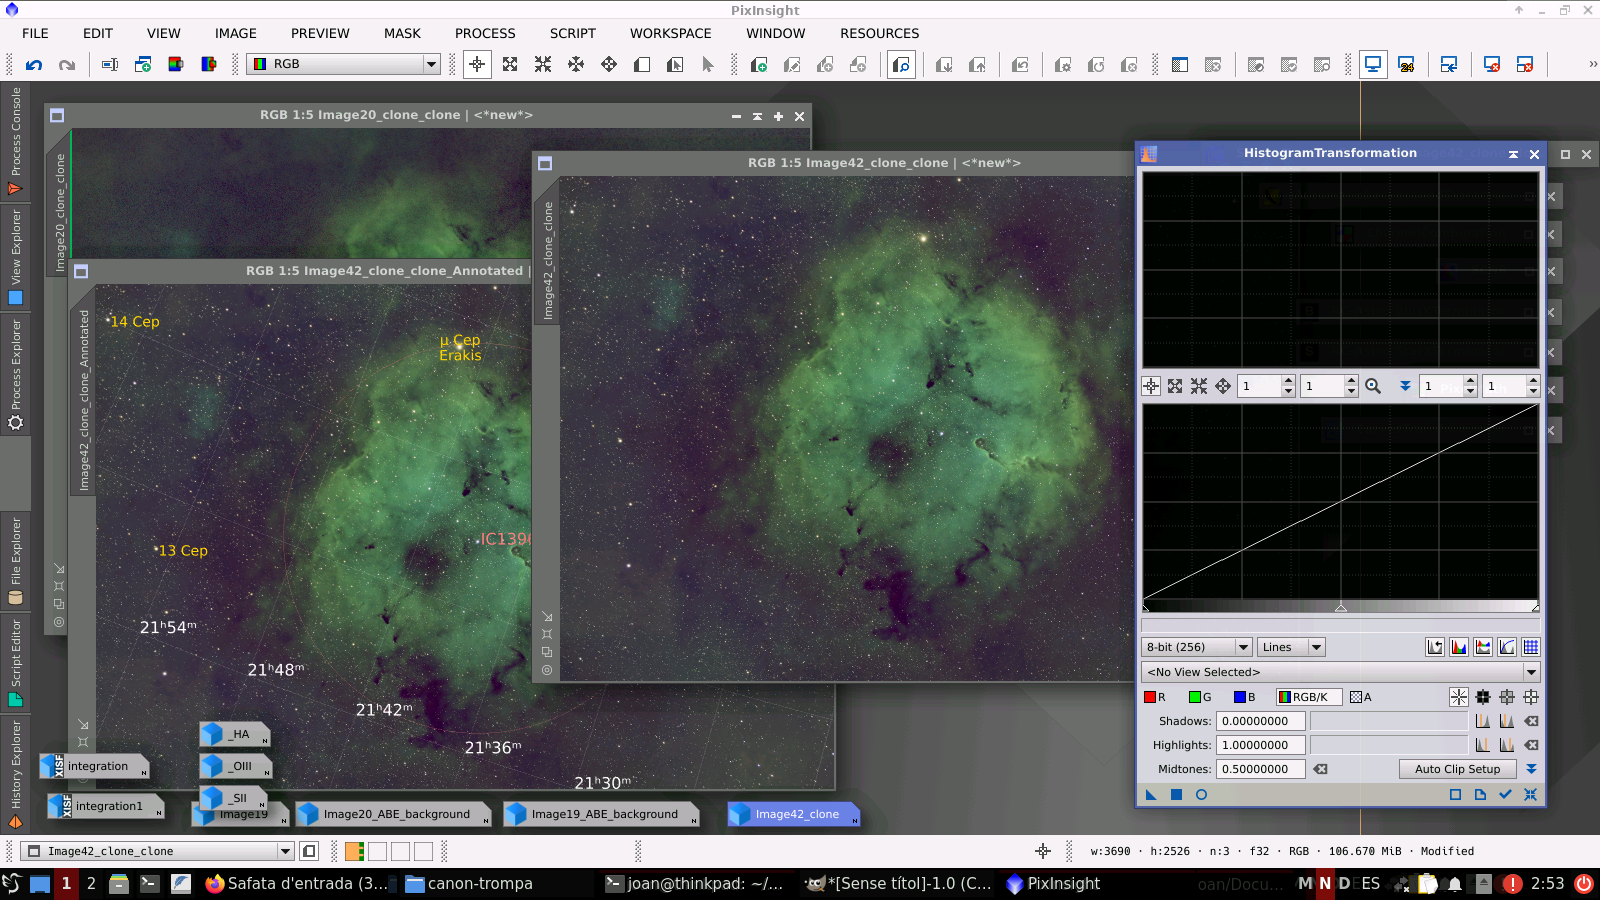
Task: Select the RGB/K combined channel
Action: pos(1308,697)
